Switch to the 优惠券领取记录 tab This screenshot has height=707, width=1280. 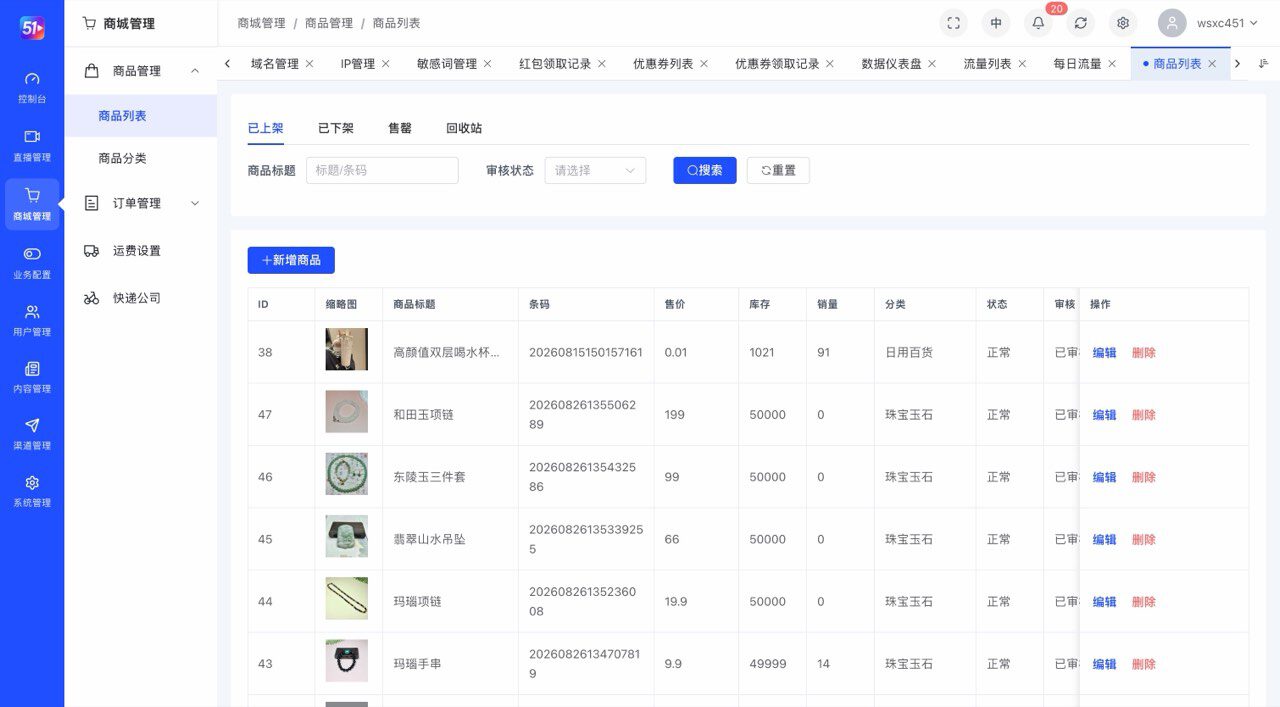click(777, 64)
